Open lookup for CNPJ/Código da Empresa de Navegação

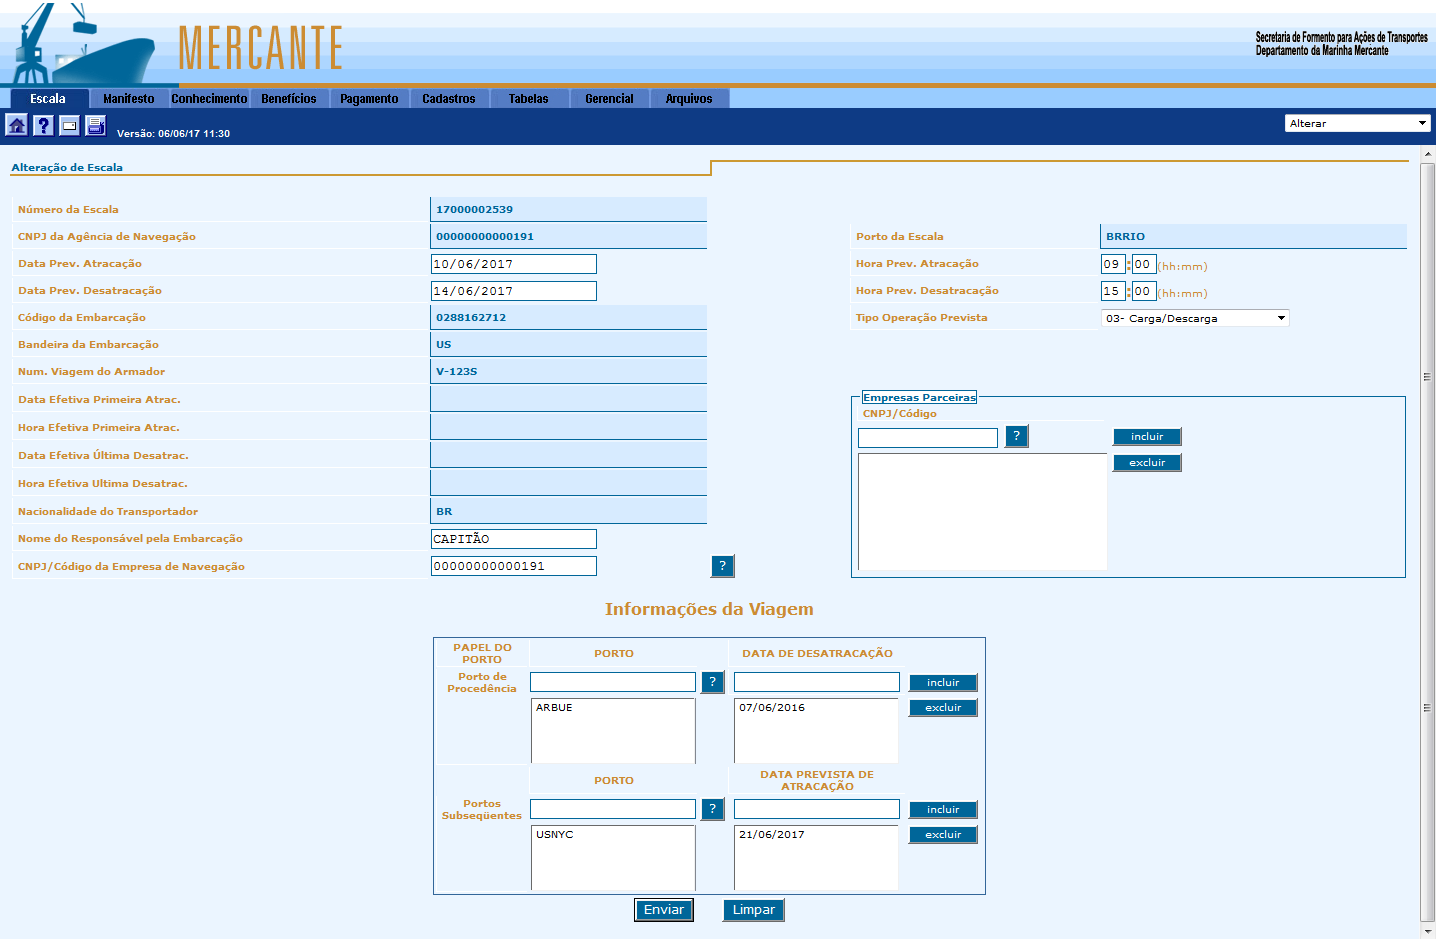722,566
